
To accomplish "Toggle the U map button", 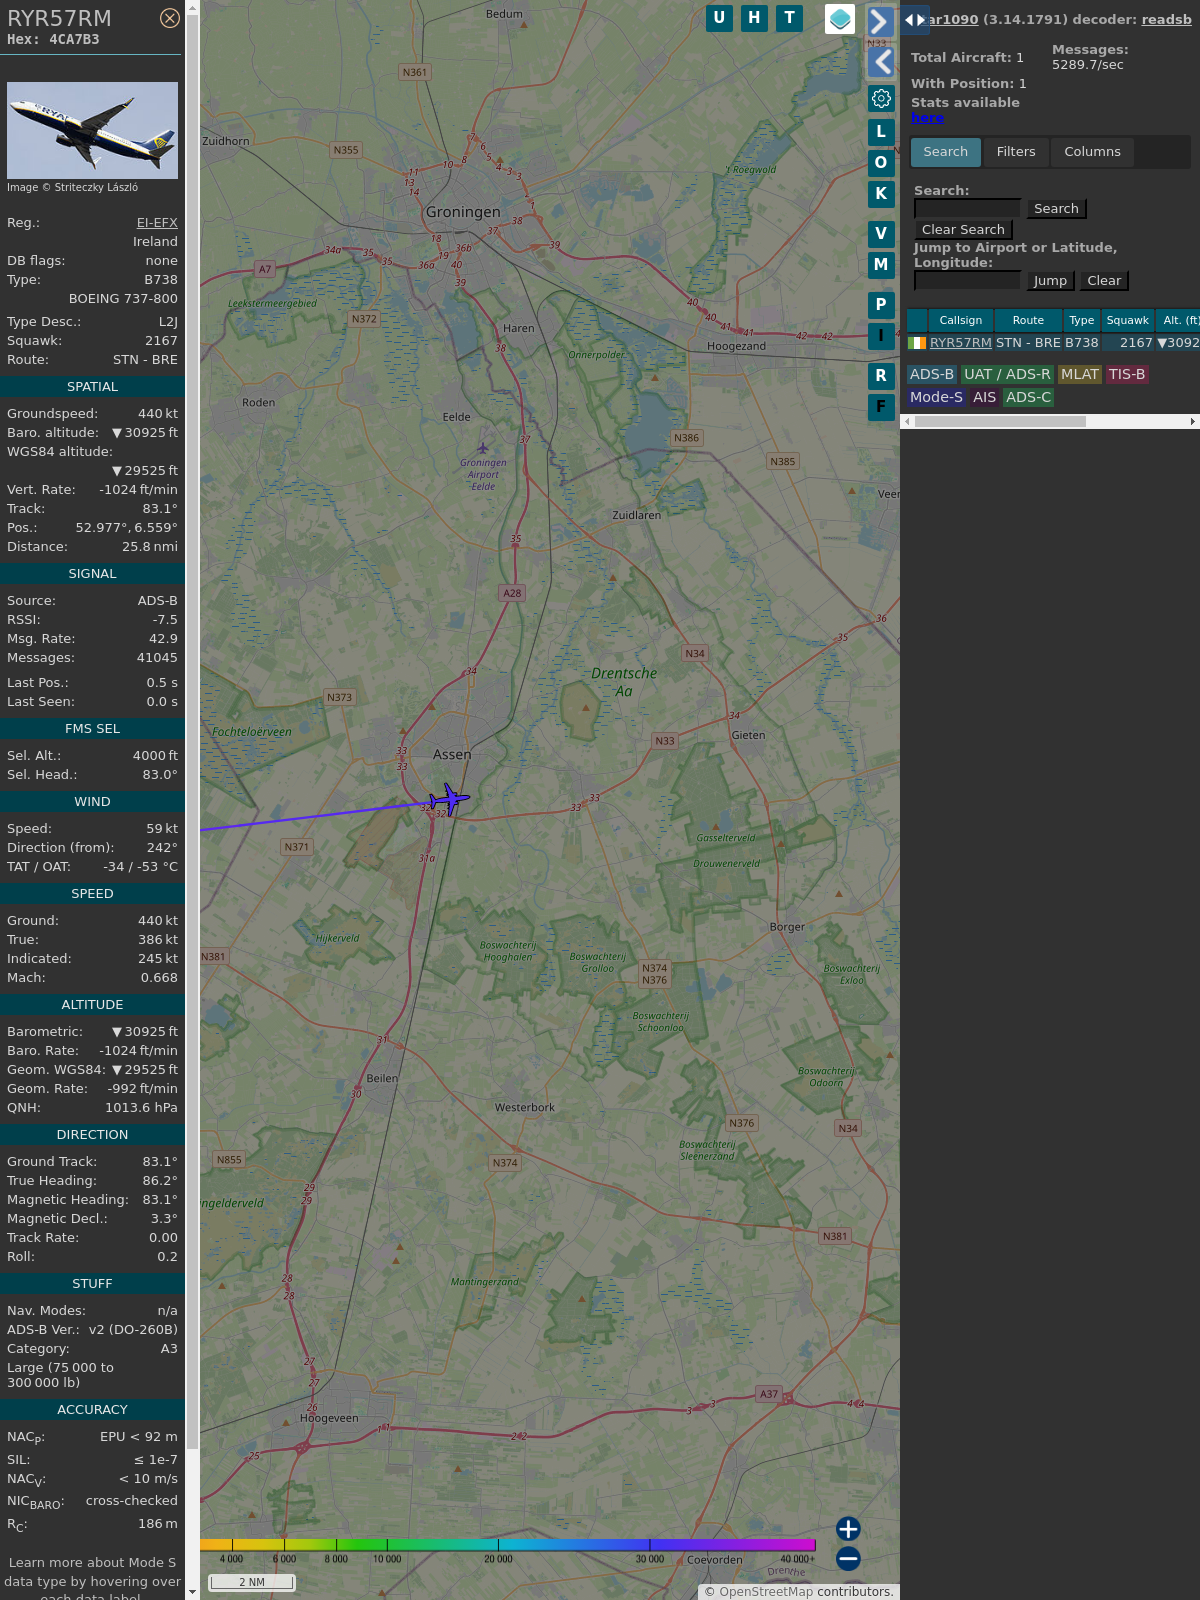I will [719, 18].
